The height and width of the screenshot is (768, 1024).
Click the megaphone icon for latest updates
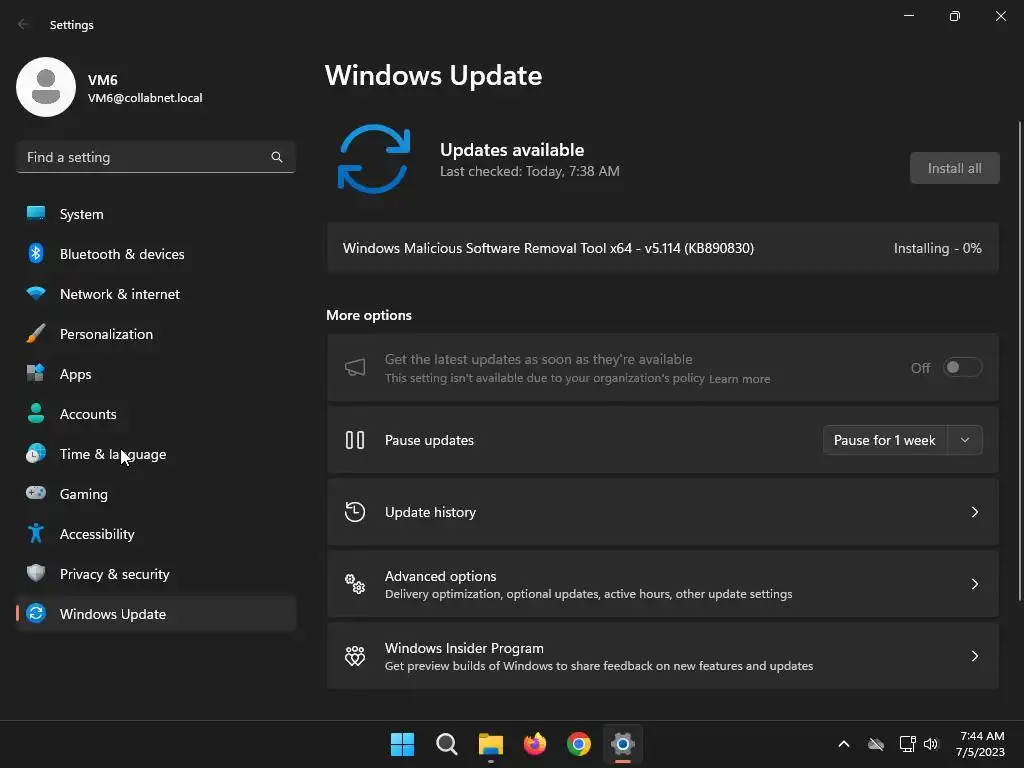point(355,368)
